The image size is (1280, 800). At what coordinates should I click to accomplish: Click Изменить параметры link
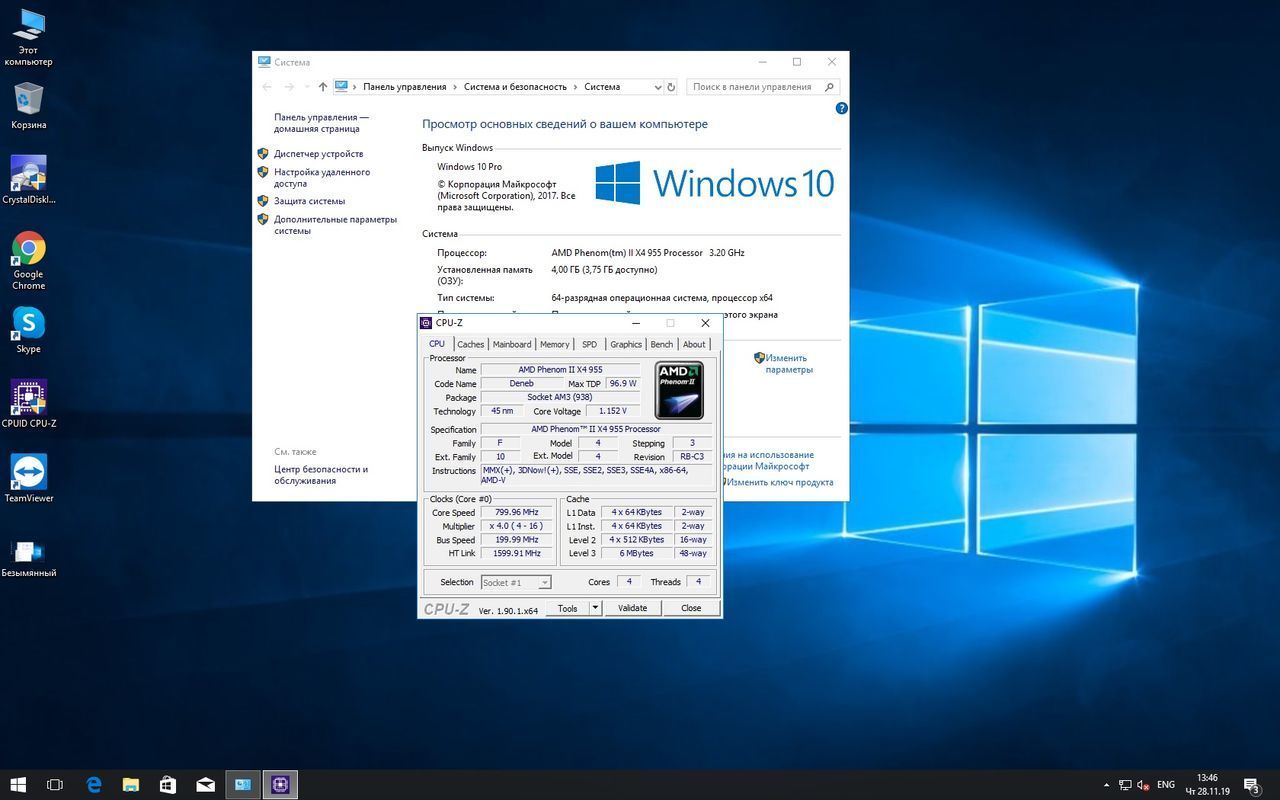[787, 364]
